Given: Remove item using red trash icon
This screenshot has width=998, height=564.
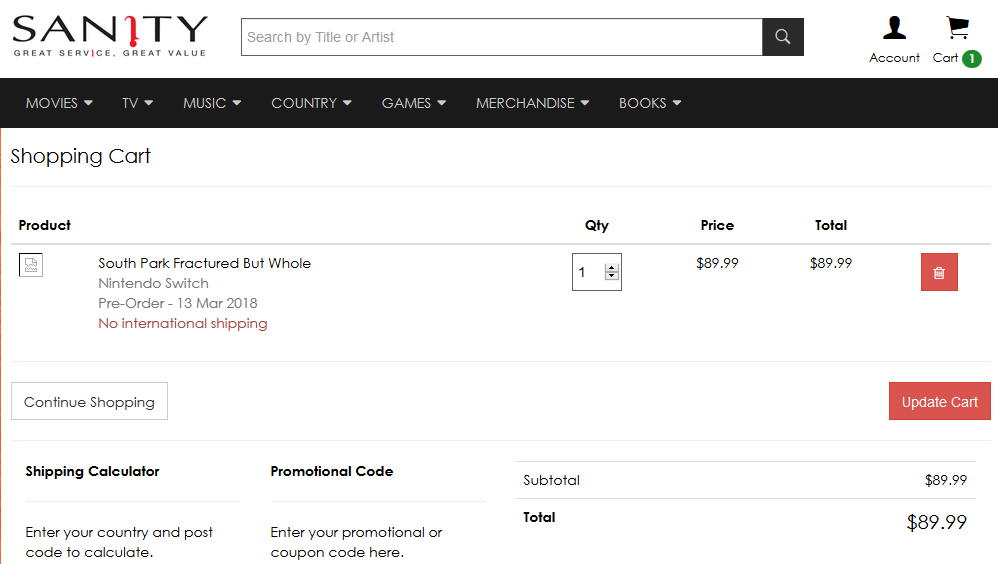Looking at the screenshot, I should click(939, 272).
